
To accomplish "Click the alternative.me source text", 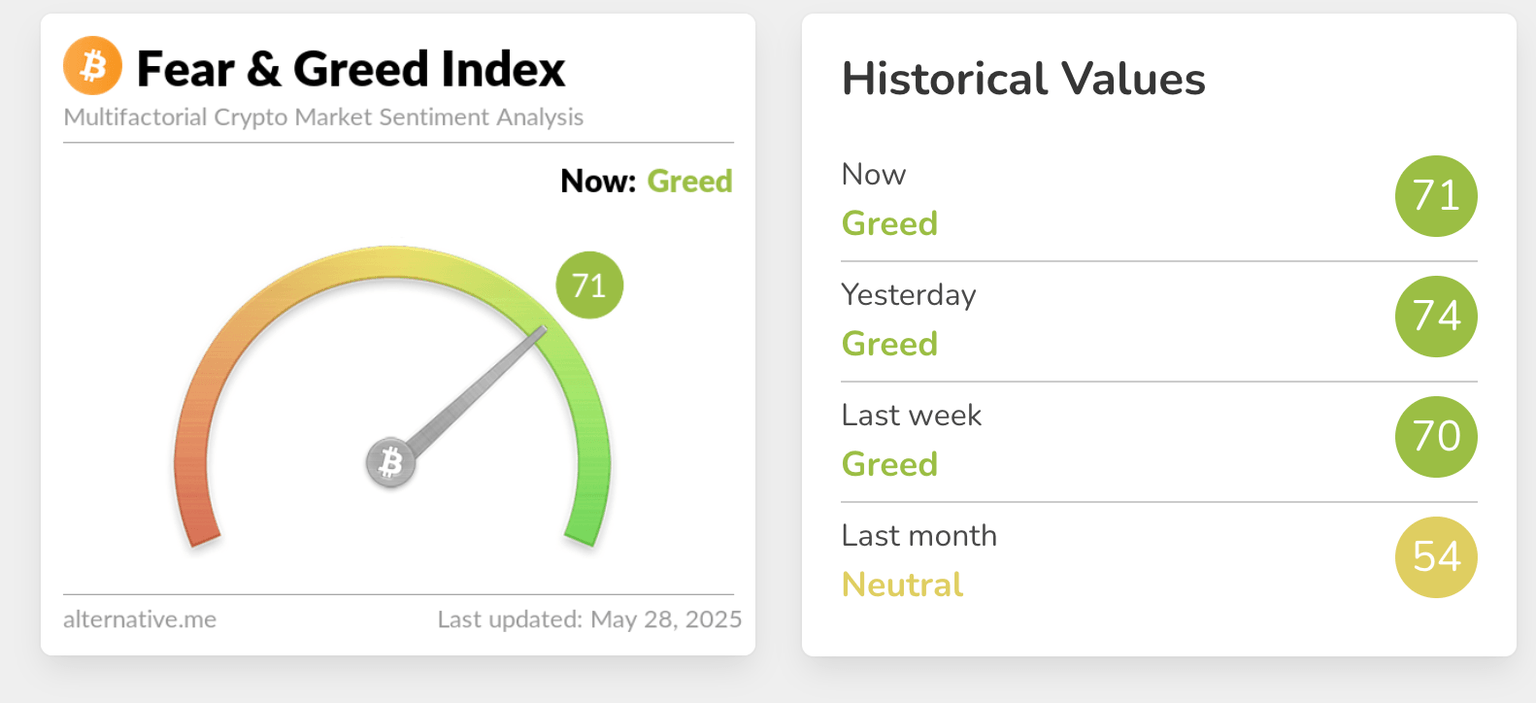I will [140, 620].
